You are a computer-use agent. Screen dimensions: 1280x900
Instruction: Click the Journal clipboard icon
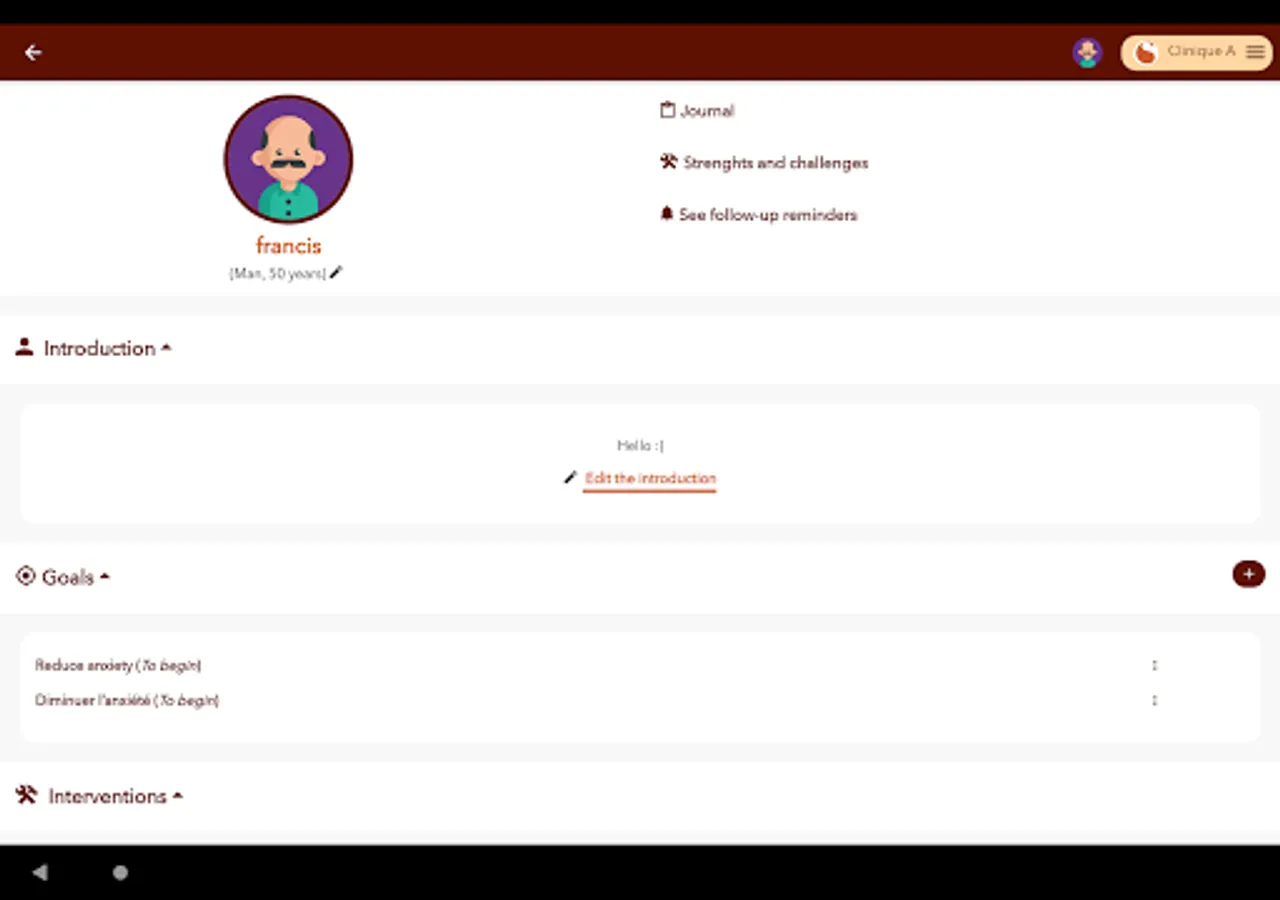(667, 110)
